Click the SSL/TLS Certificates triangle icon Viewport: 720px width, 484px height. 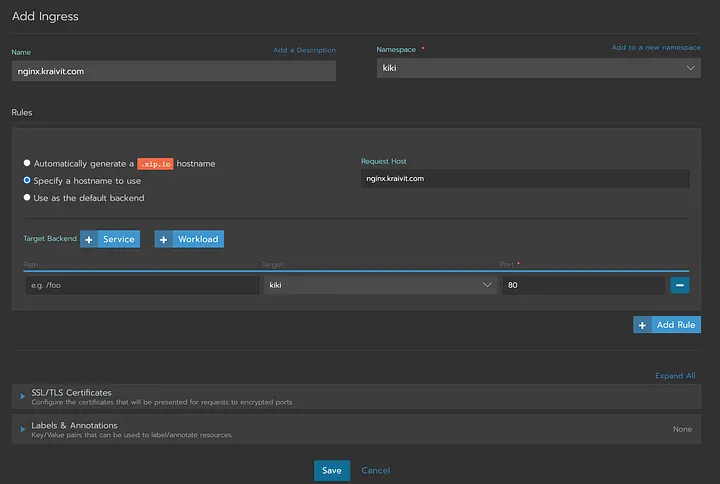tap(22, 396)
